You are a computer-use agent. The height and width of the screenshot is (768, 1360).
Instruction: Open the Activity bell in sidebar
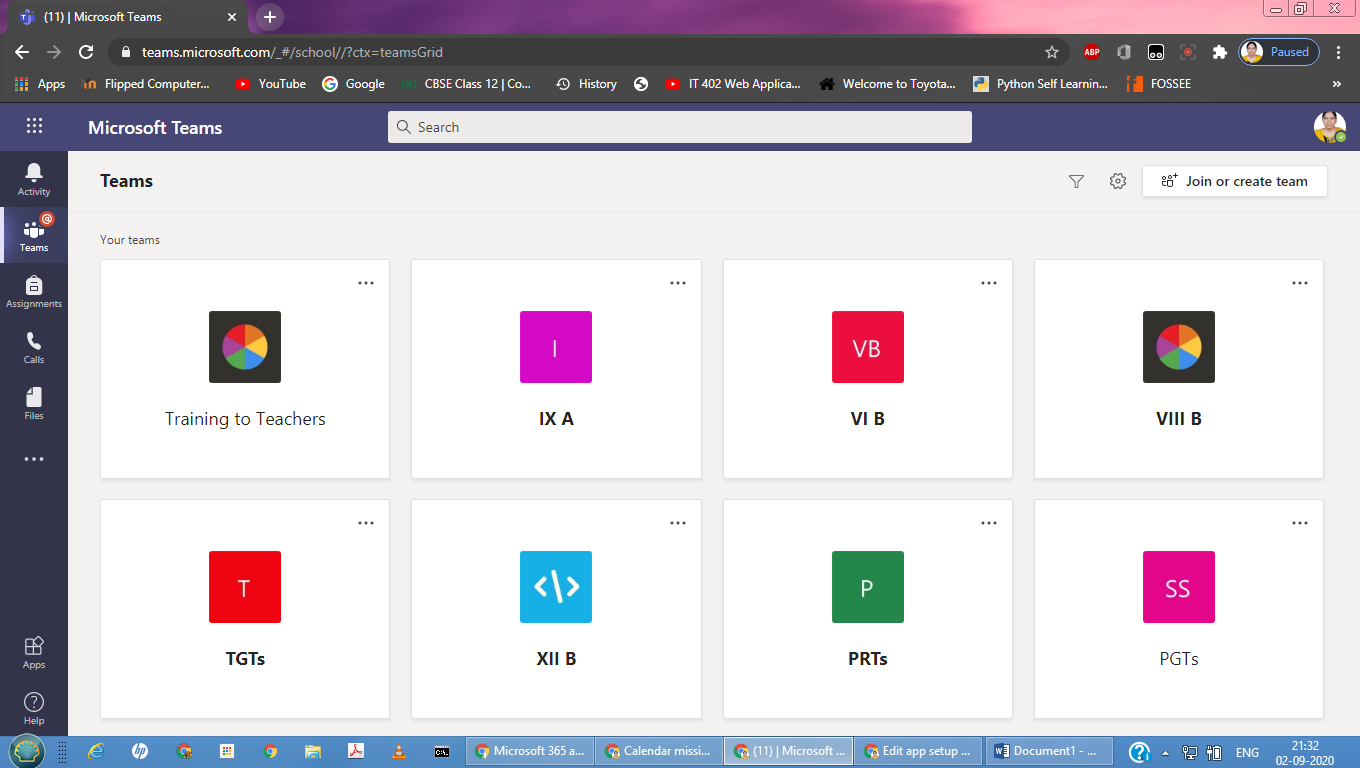34,179
